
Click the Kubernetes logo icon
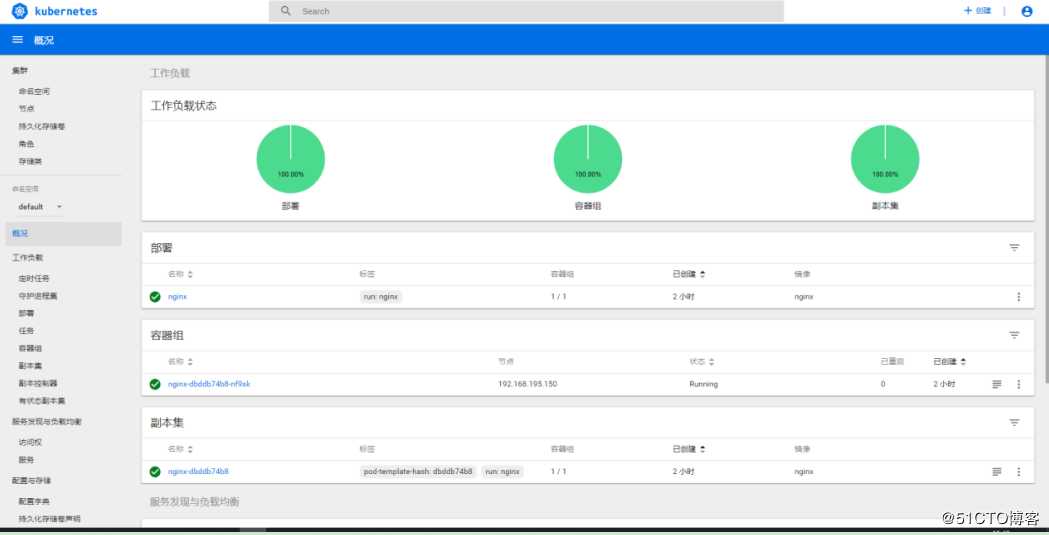point(19,11)
